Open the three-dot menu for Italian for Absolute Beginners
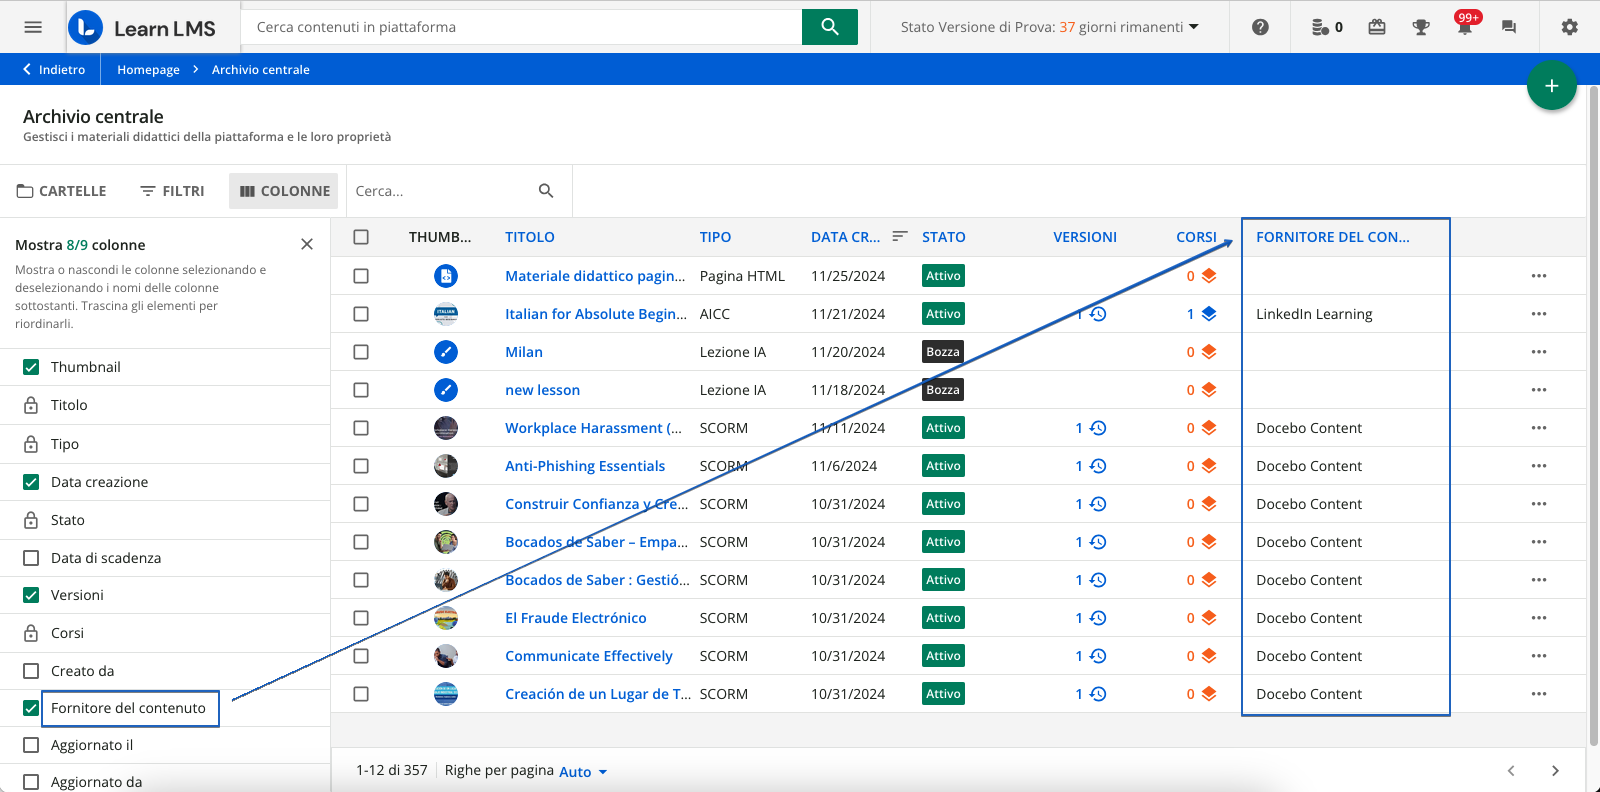1600x792 pixels. [x=1539, y=314]
